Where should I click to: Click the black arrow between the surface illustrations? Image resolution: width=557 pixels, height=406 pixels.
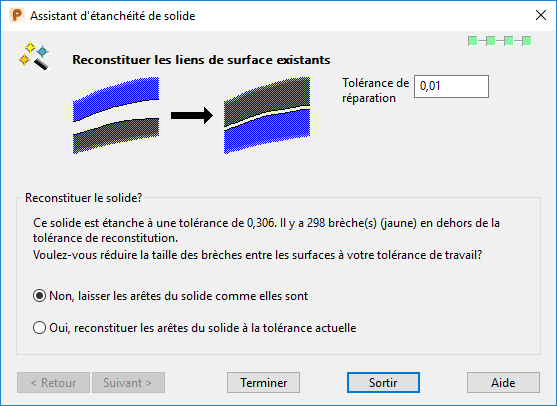(x=192, y=115)
